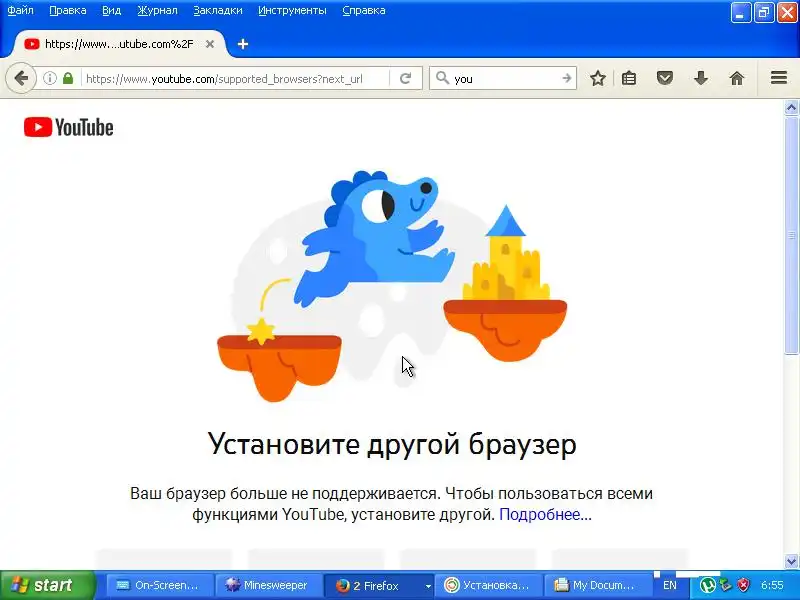Show bookmarks list icon in toolbar
800x600 pixels.
click(x=629, y=78)
